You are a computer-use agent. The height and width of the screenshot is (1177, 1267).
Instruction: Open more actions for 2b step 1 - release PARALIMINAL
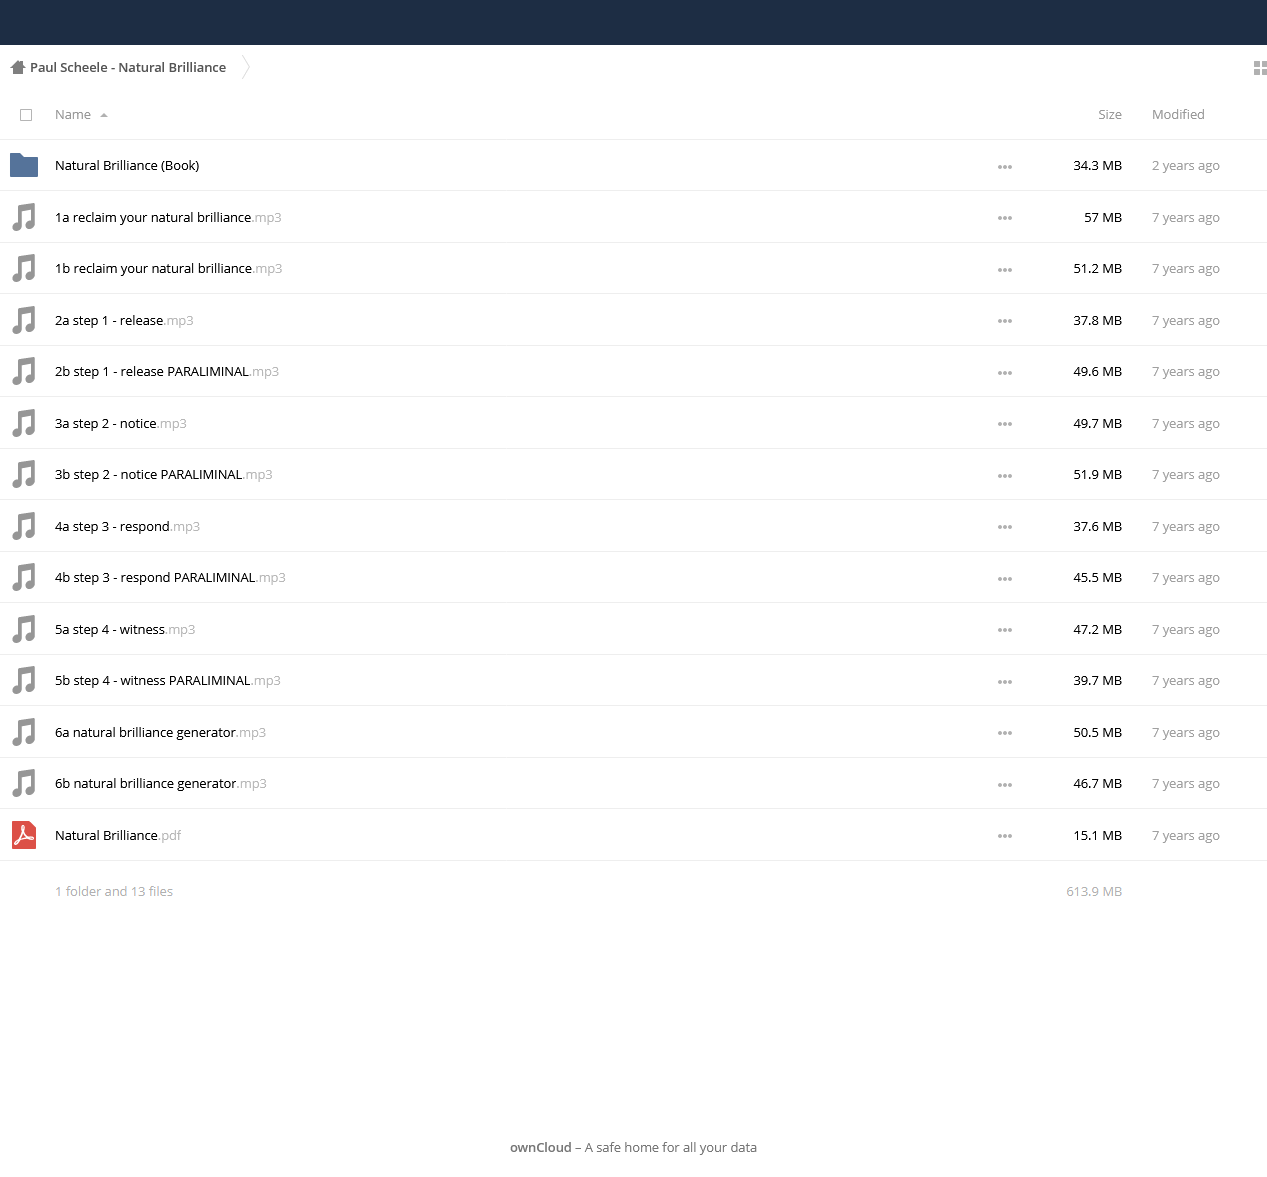coord(1005,373)
